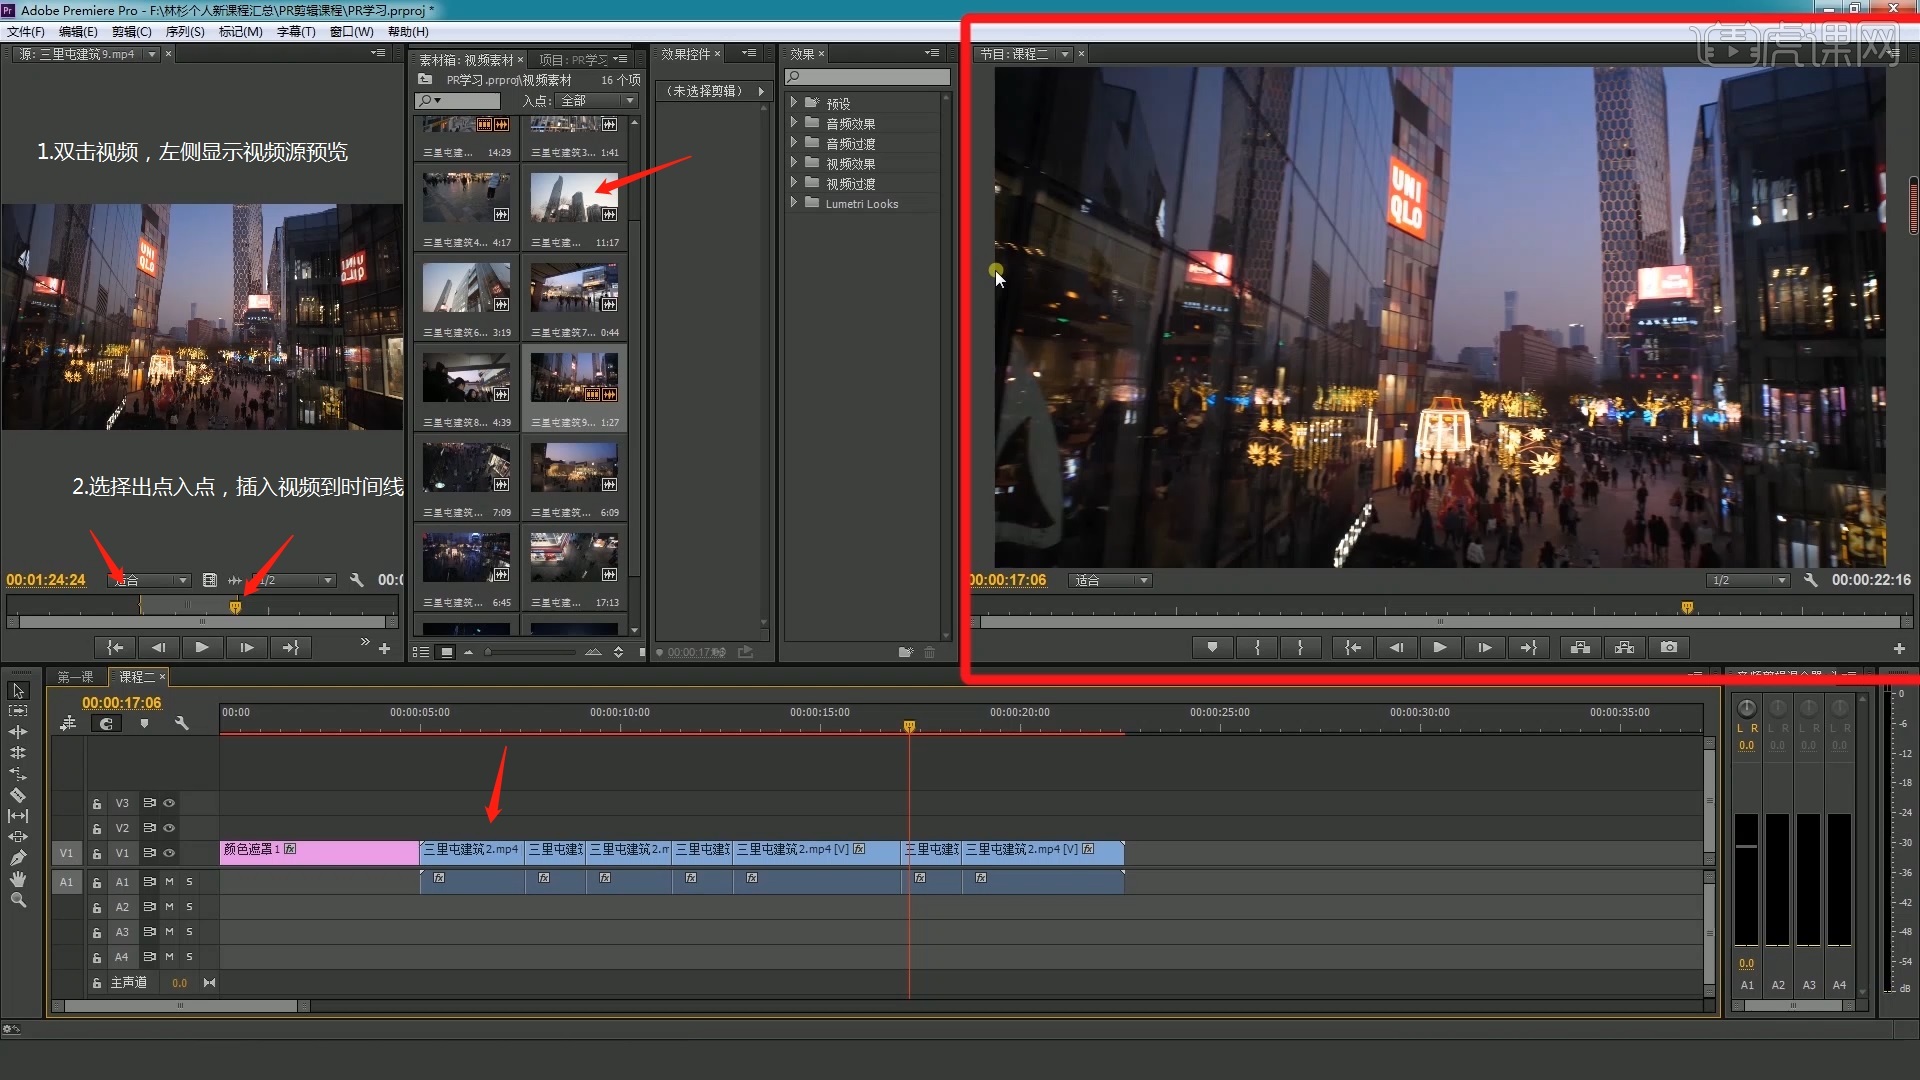
Task: Select the Slide tool
Action: pyautogui.click(x=18, y=837)
